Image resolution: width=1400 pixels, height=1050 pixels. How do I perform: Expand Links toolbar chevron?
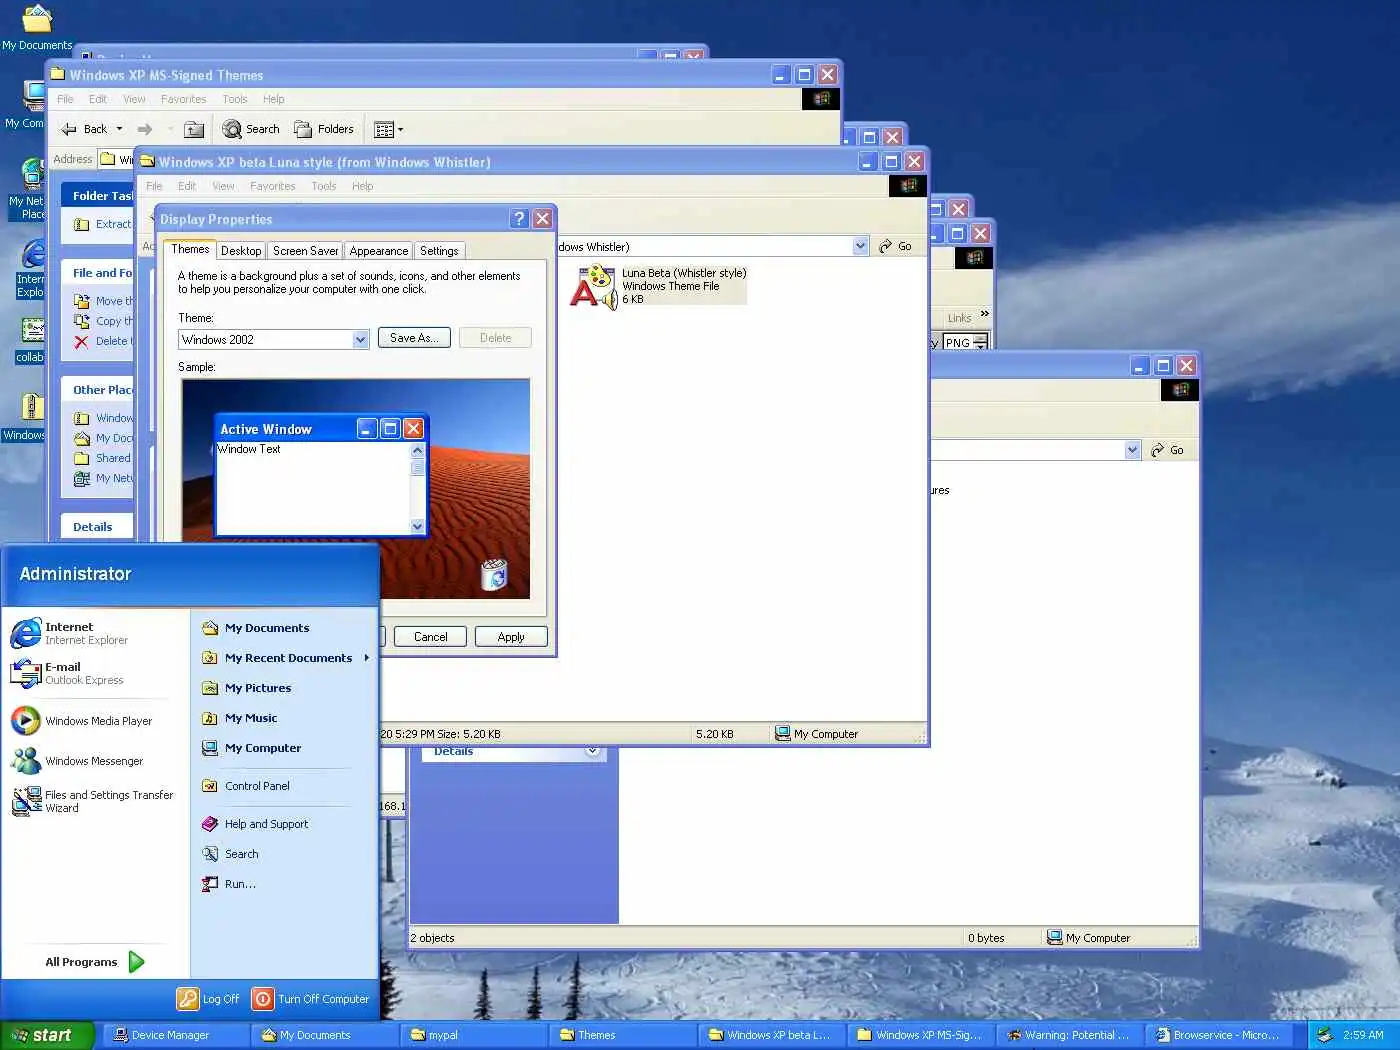click(x=985, y=314)
